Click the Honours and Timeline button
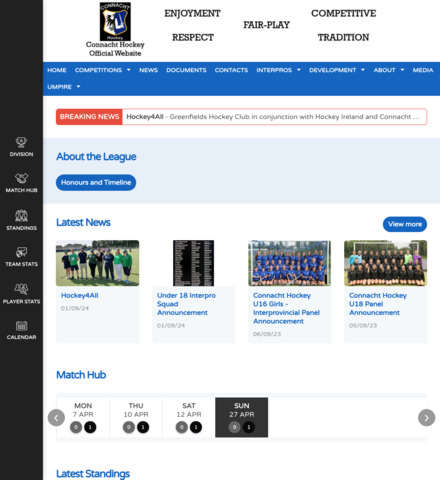This screenshot has height=480, width=440. (x=96, y=182)
